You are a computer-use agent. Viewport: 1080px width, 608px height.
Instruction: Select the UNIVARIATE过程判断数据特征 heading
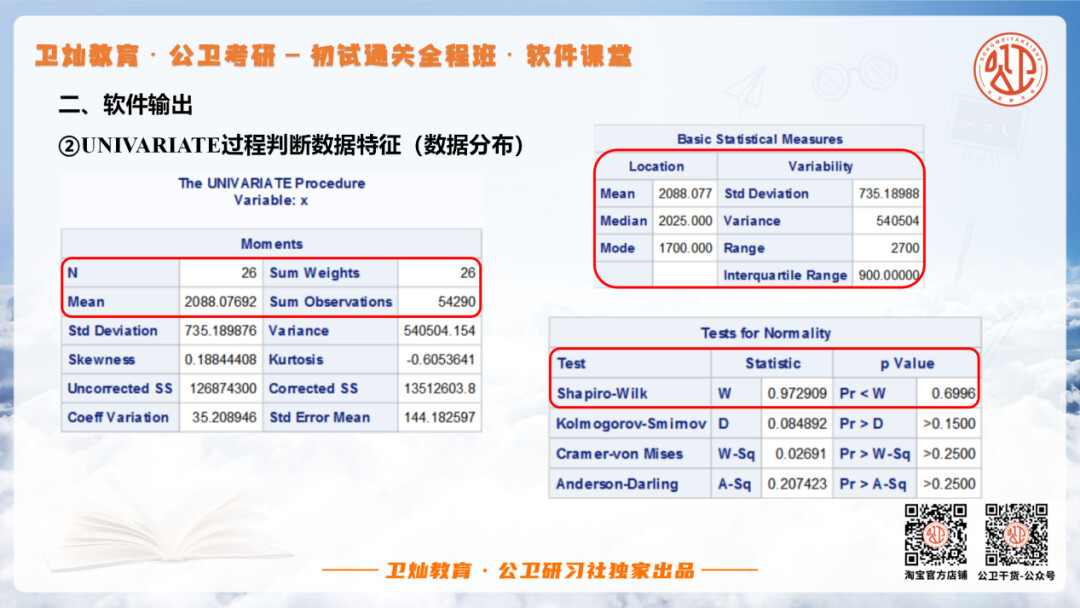[x=291, y=145]
